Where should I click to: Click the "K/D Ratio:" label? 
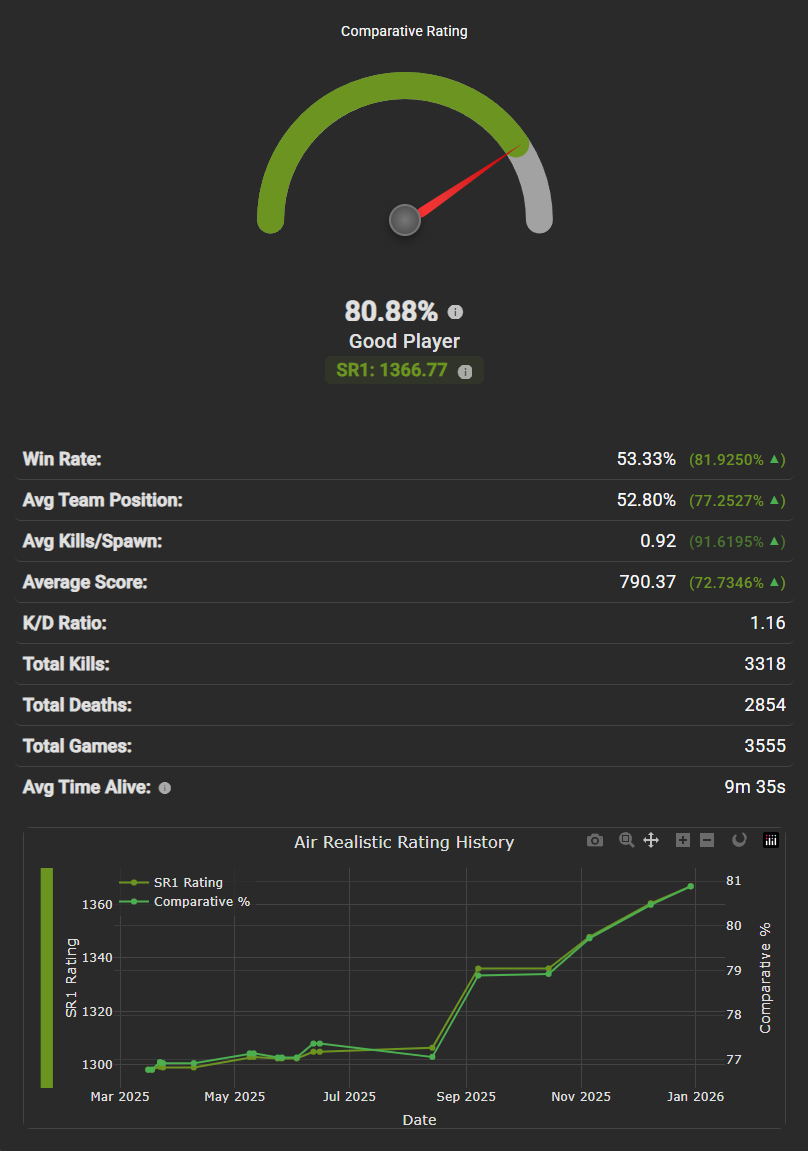tap(65, 624)
